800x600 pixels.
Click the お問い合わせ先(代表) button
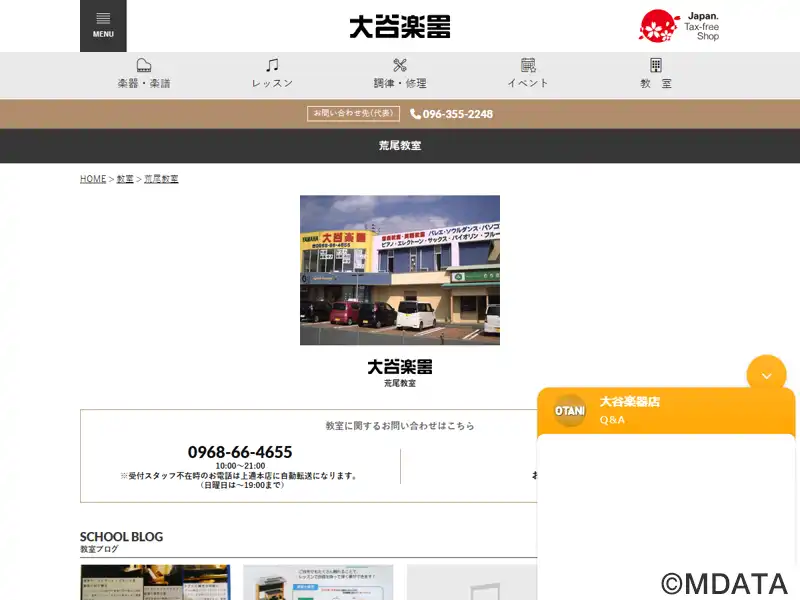click(353, 113)
